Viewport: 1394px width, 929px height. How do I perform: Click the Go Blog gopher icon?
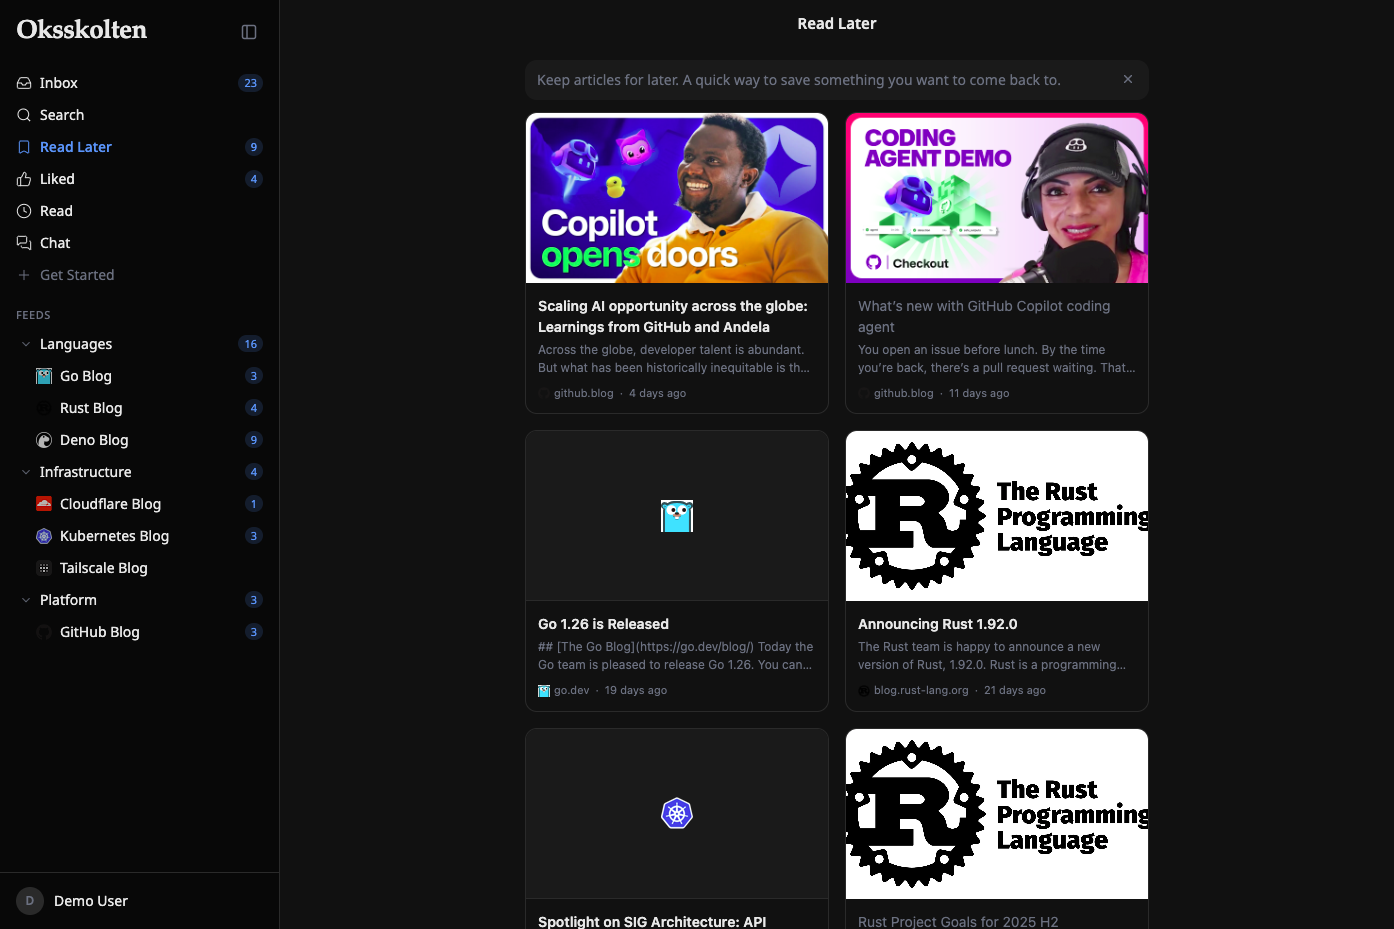(44, 376)
